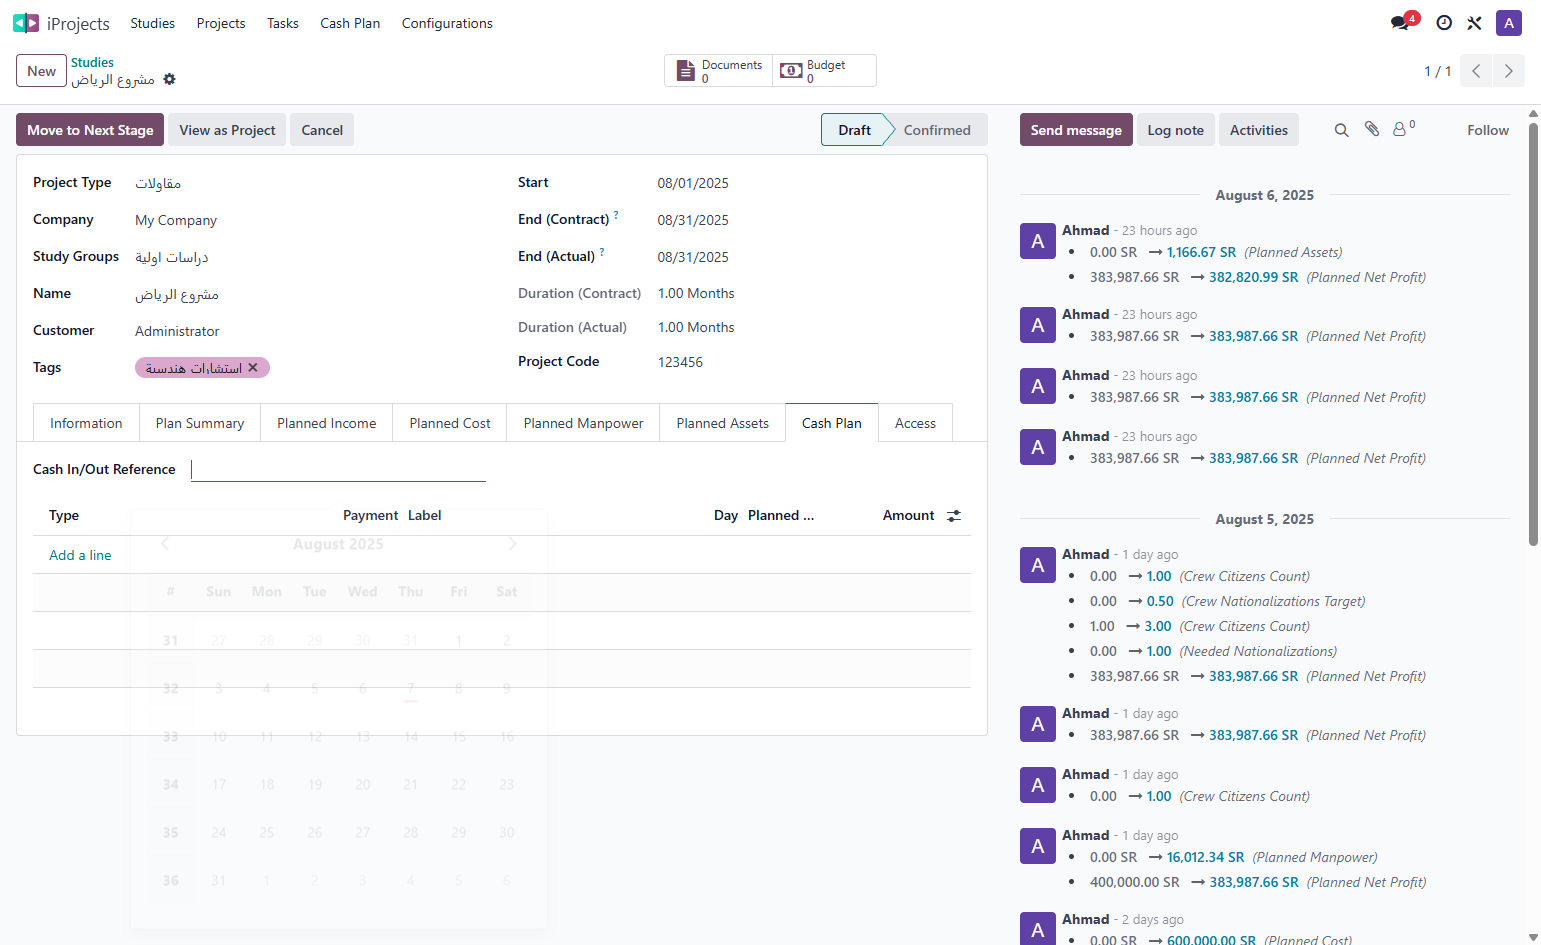Click the help mark next to End (Actual)
This screenshot has width=1541, height=945.
pyautogui.click(x=602, y=252)
